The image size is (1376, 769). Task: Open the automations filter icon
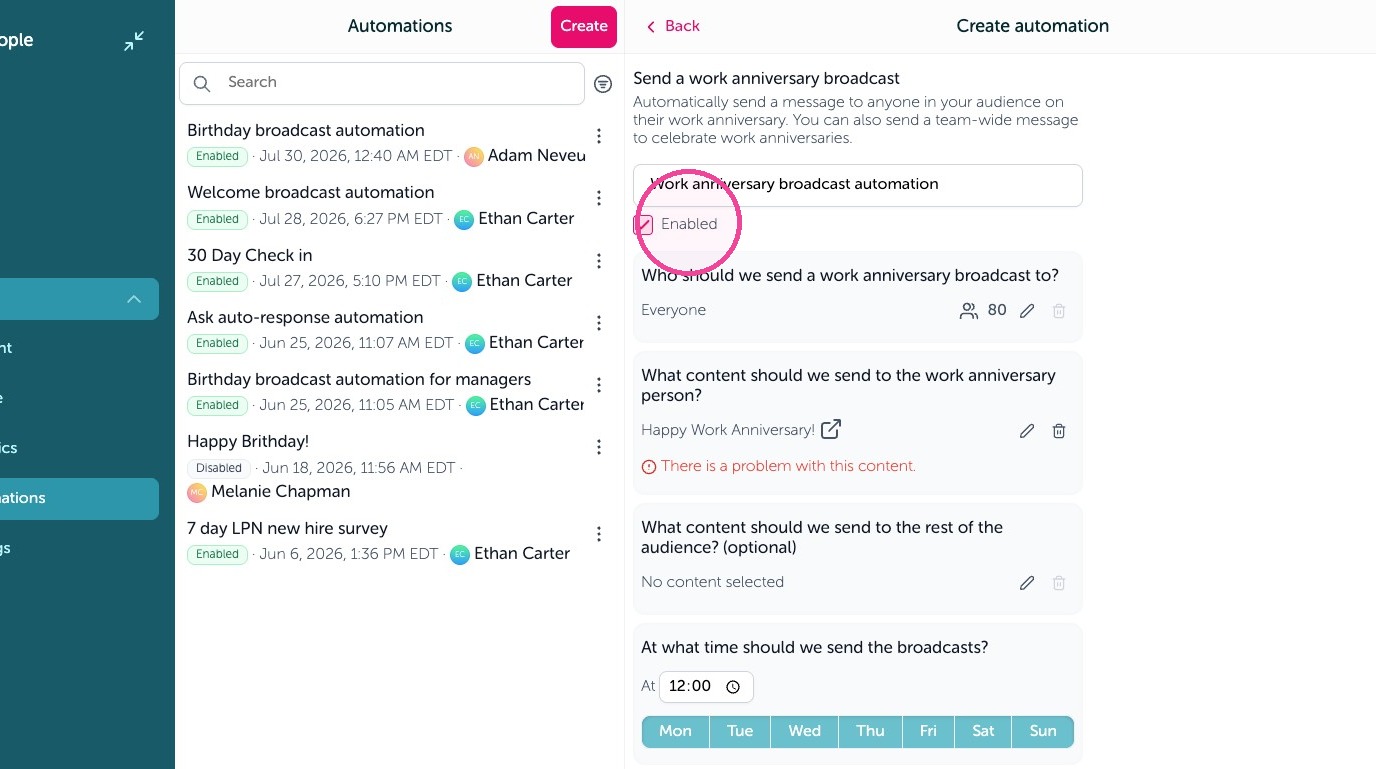[603, 84]
